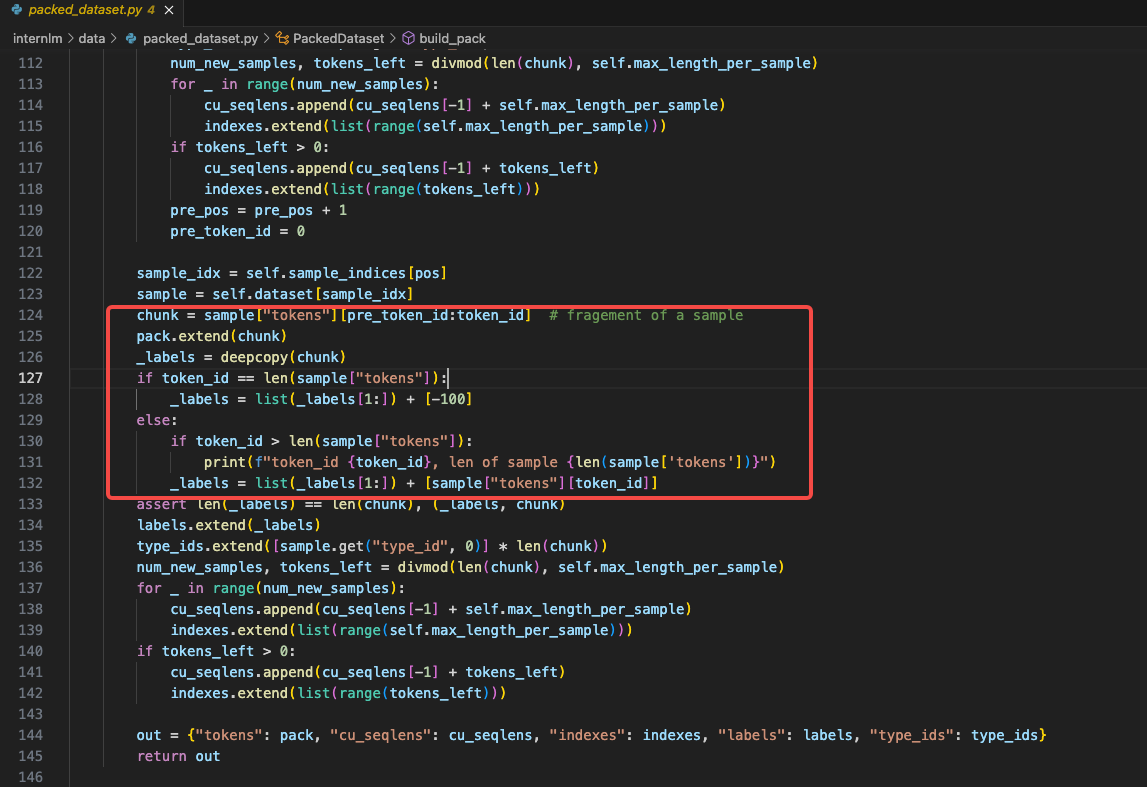The width and height of the screenshot is (1147, 787).
Task: Click line number 144
Action: (x=31, y=734)
